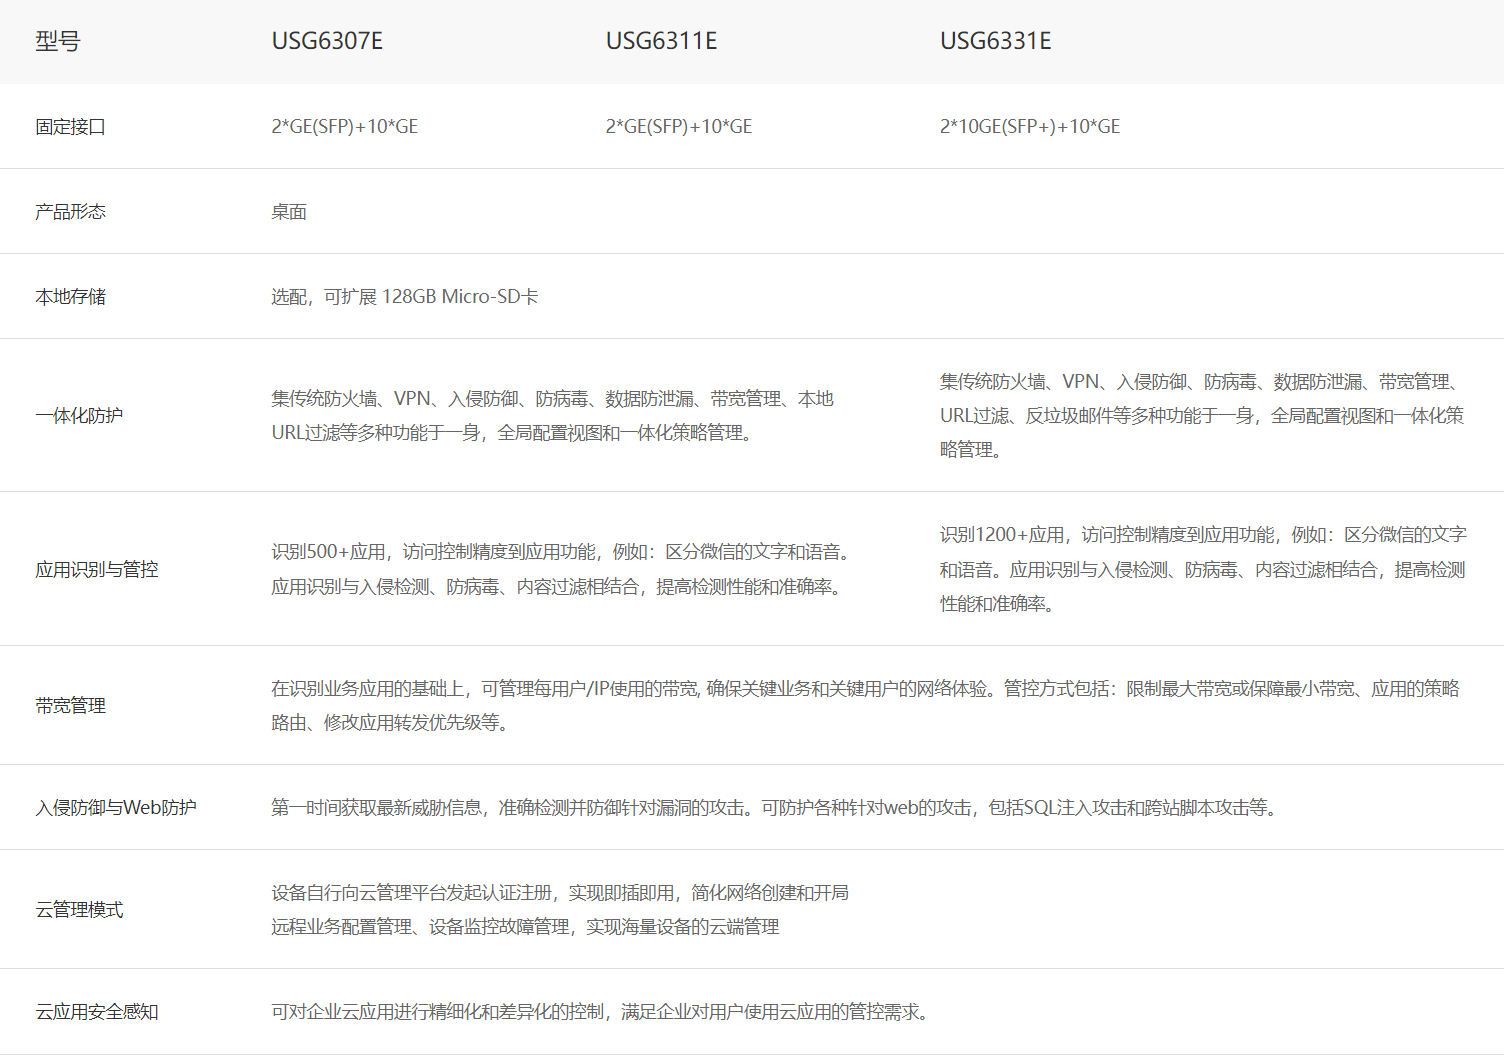Select the 固定接口 row label

tap(70, 127)
